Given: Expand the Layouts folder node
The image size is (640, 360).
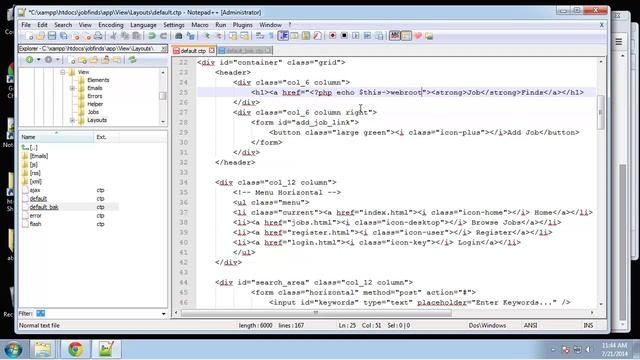Looking at the screenshot, I should coord(72,120).
